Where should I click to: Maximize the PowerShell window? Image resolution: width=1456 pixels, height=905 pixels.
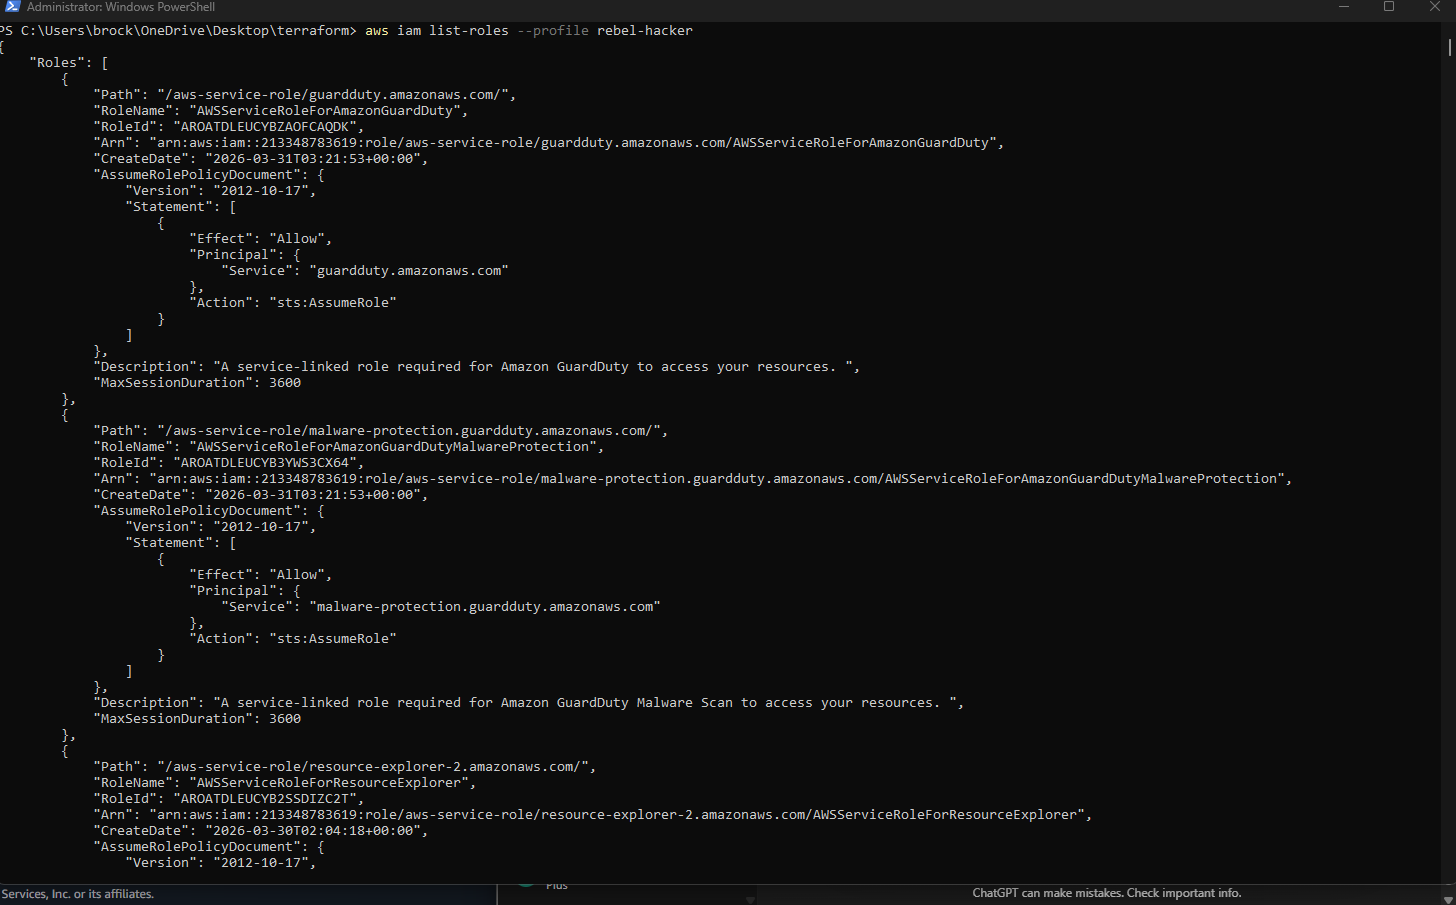(x=1389, y=7)
